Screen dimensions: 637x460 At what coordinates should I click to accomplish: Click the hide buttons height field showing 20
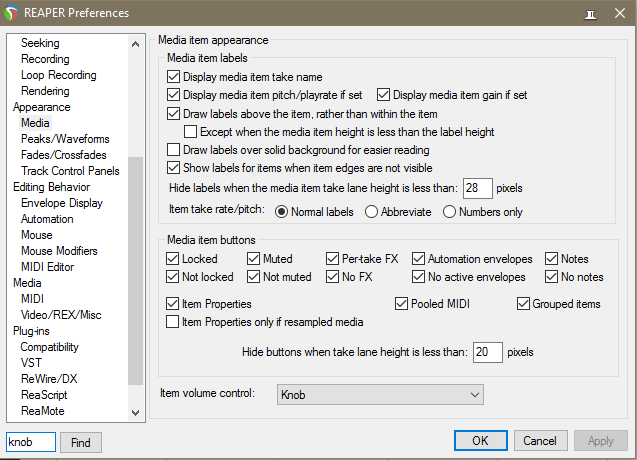pyautogui.click(x=488, y=352)
